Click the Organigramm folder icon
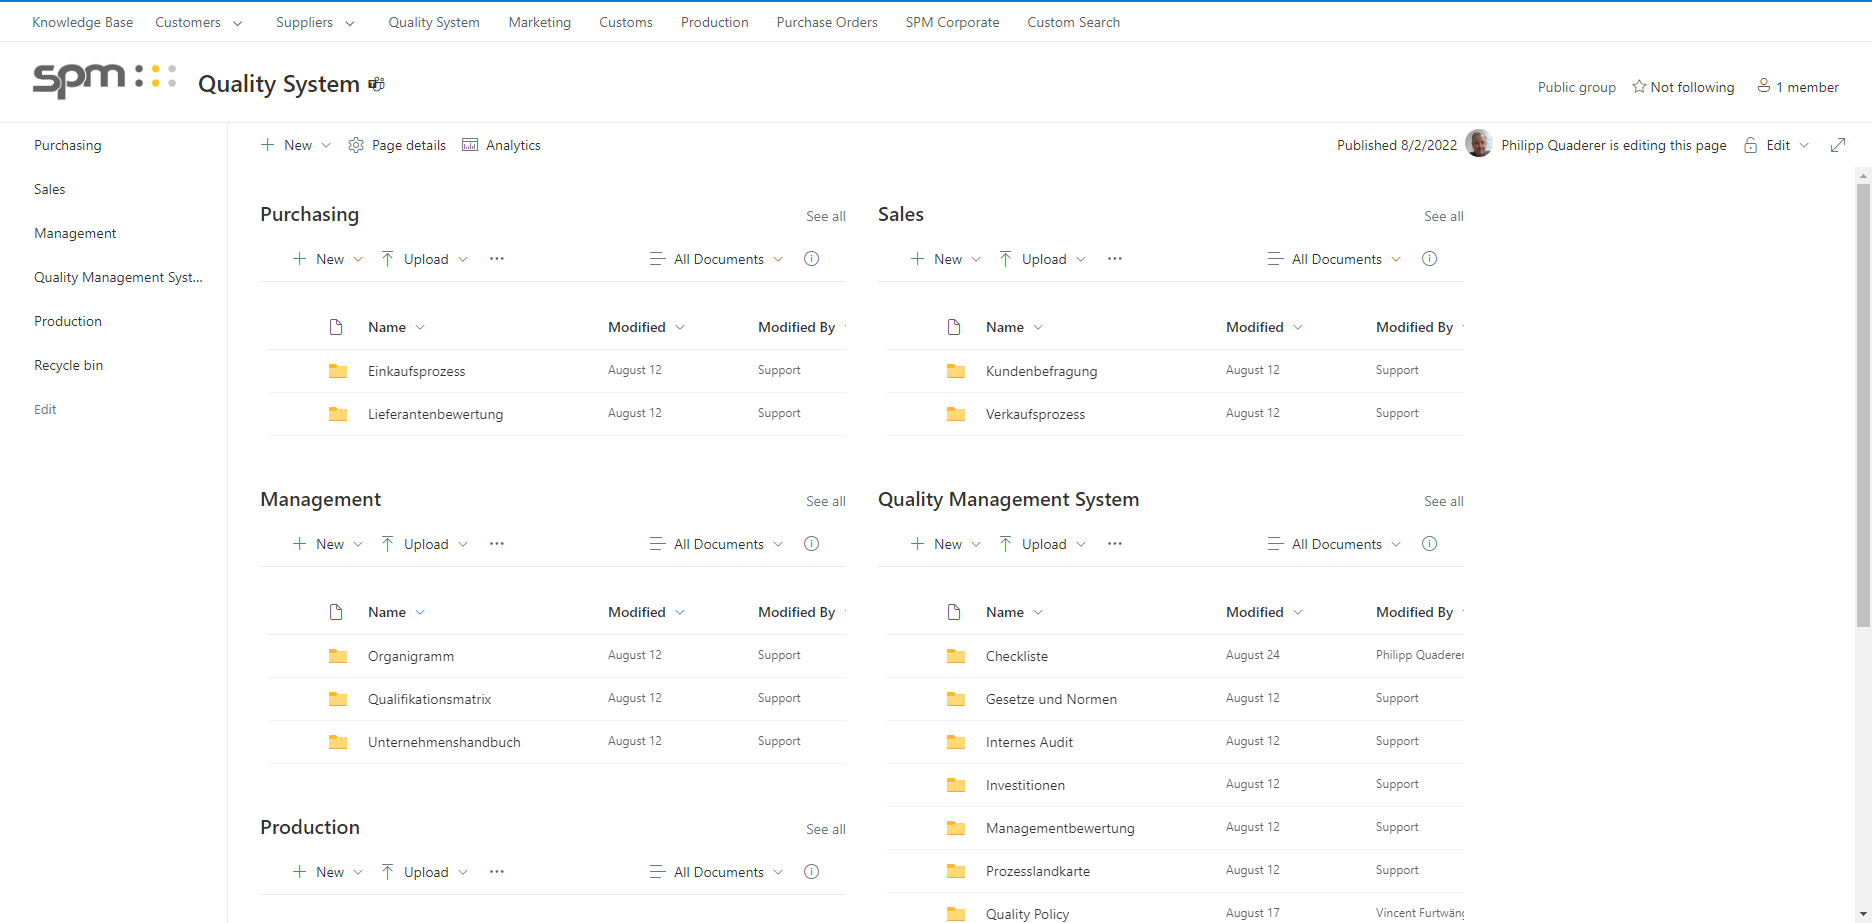The height and width of the screenshot is (923, 1872). click(x=338, y=656)
